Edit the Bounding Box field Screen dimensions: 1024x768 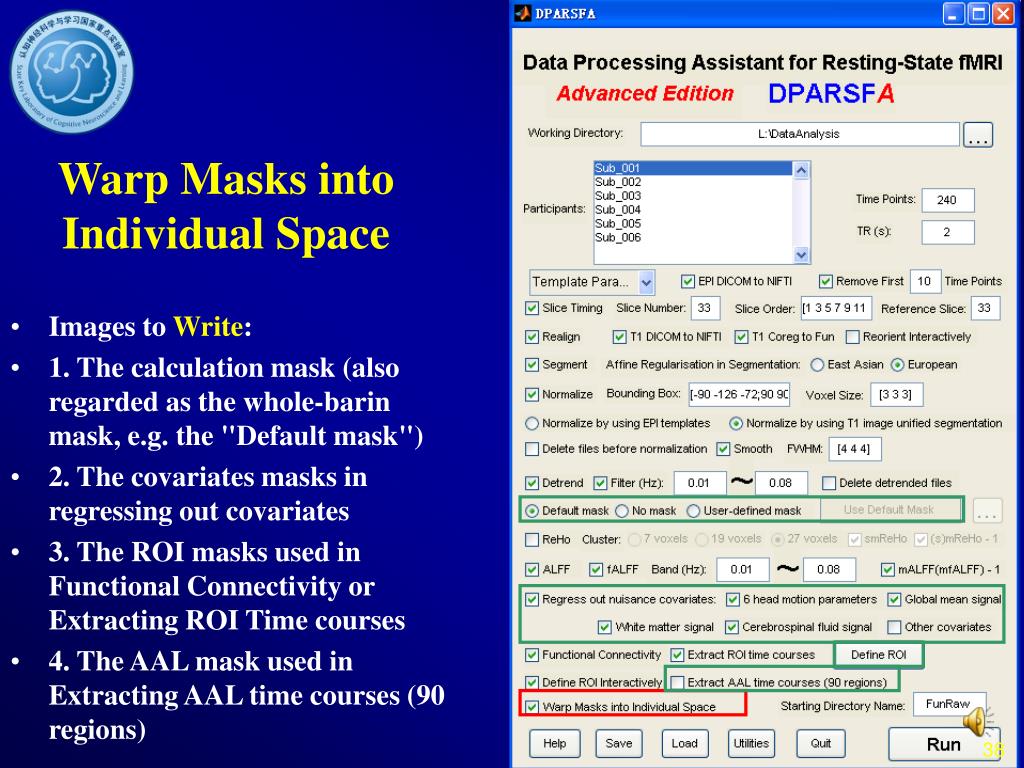click(739, 394)
